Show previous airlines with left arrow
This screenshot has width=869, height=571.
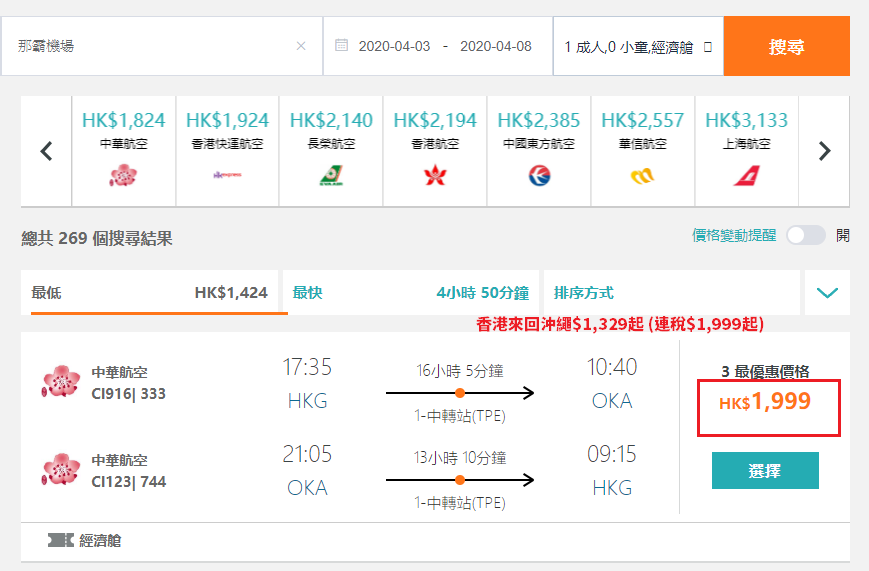coord(47,151)
